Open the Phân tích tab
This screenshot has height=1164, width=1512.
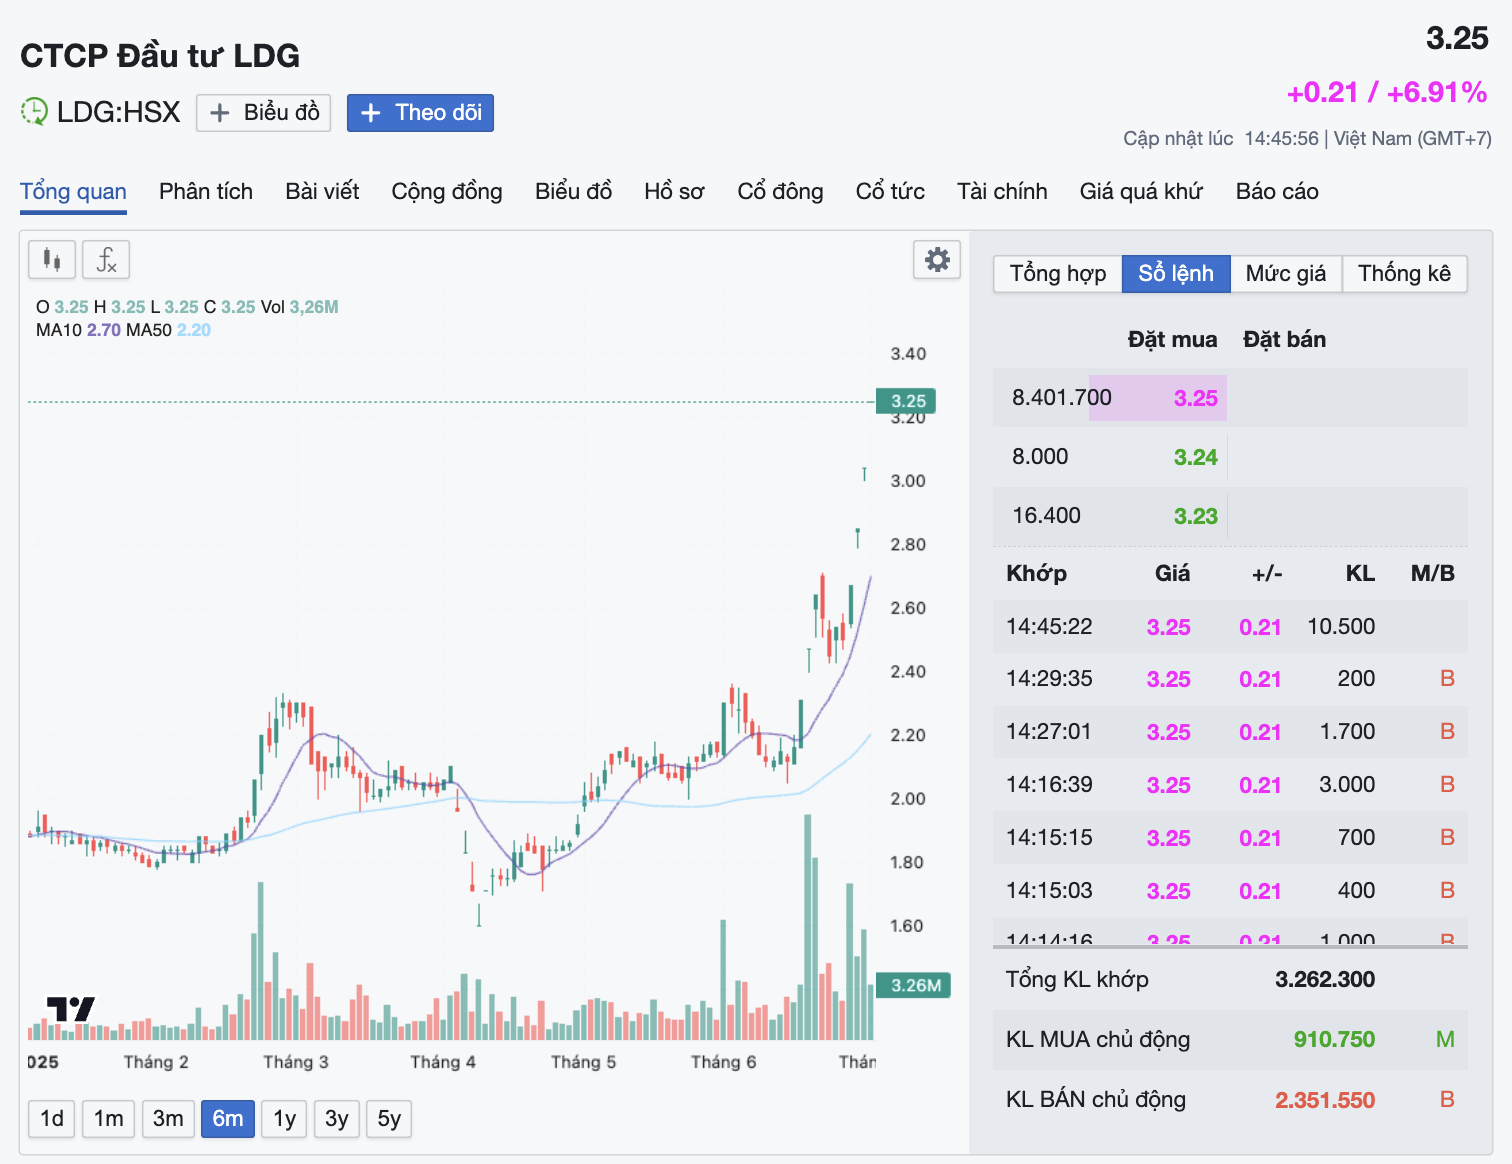click(x=206, y=191)
